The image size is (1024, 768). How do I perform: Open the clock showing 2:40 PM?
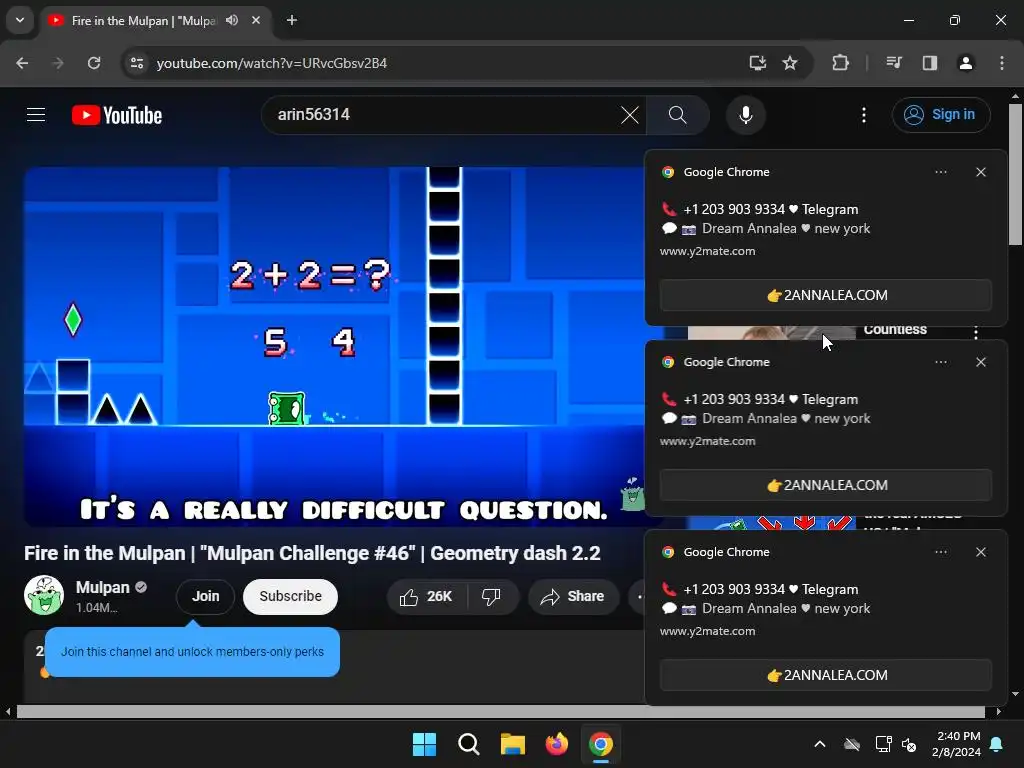957,744
